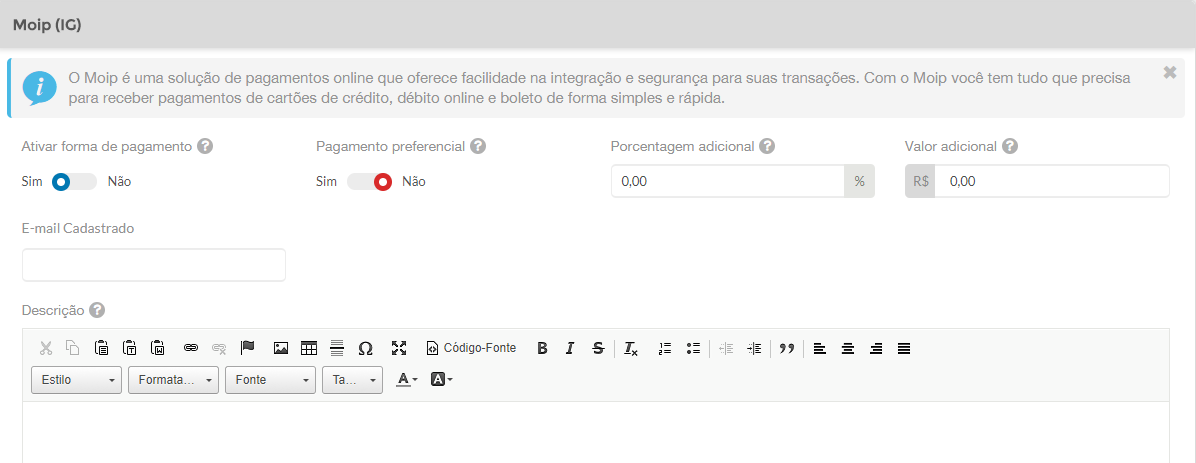Insert a horizontal line

pyautogui.click(x=337, y=349)
